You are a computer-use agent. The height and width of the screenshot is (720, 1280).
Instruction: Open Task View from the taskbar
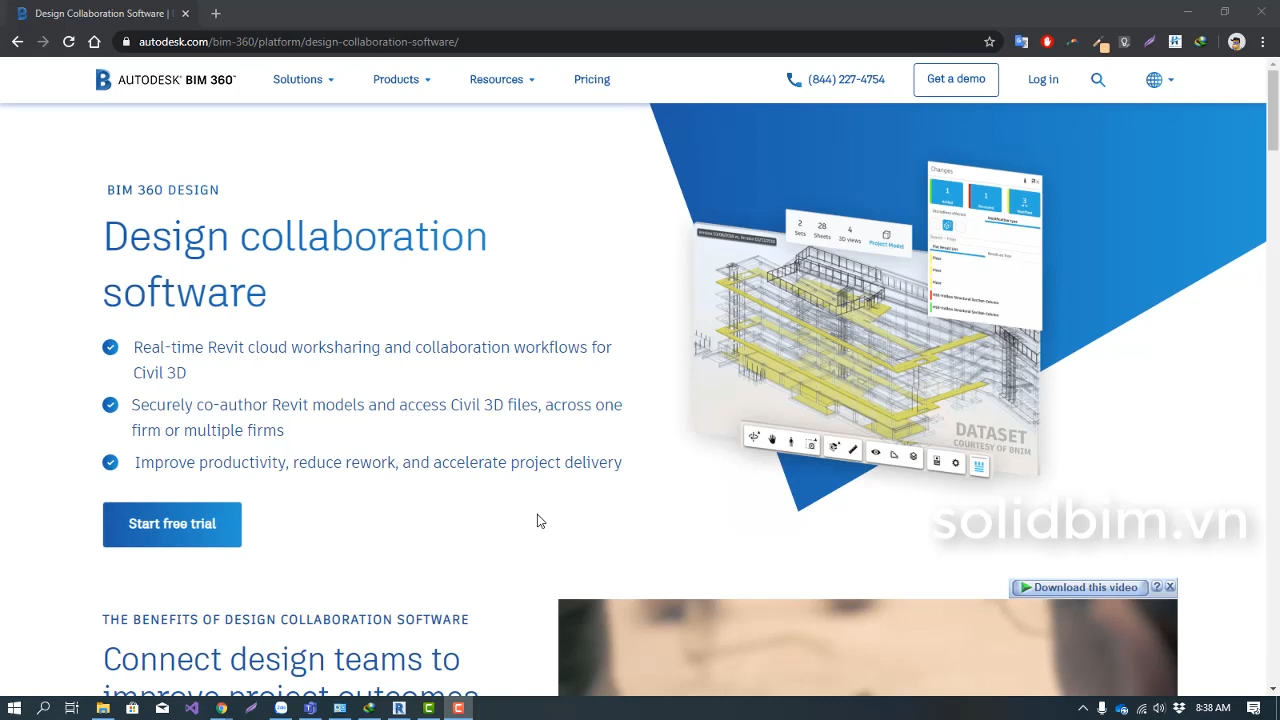click(x=72, y=708)
